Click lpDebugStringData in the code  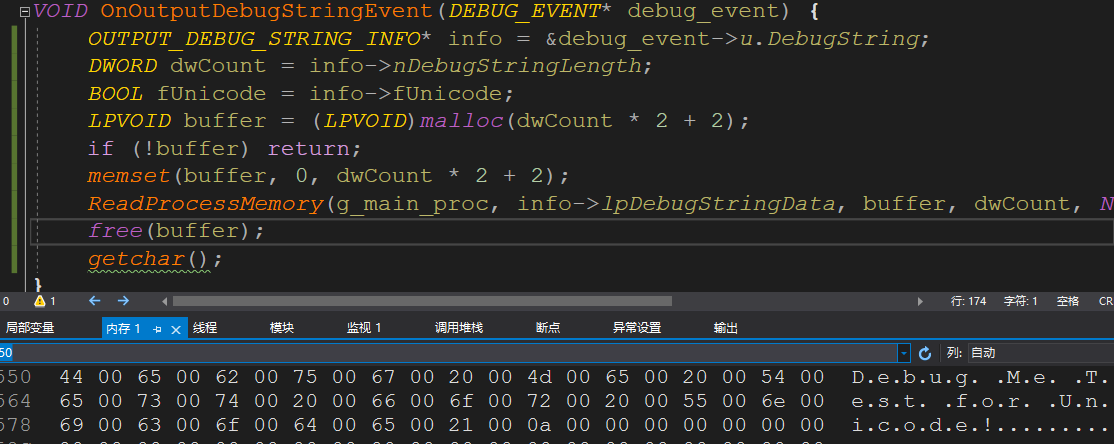pos(719,204)
